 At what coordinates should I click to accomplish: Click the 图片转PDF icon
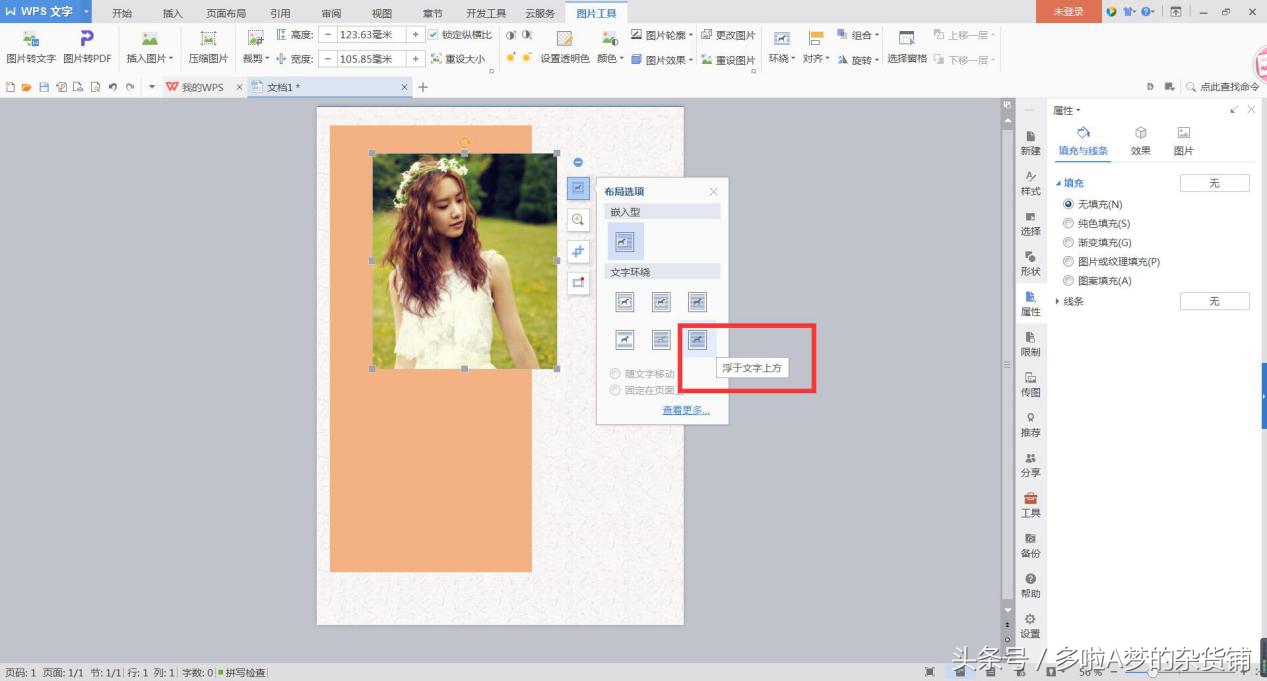click(x=87, y=46)
